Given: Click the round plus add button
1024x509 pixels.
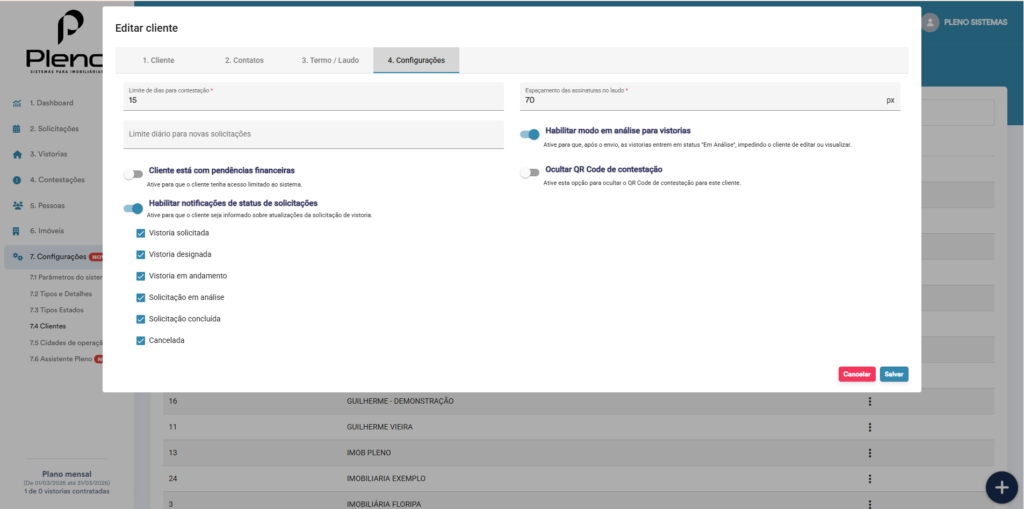Looking at the screenshot, I should (1001, 486).
